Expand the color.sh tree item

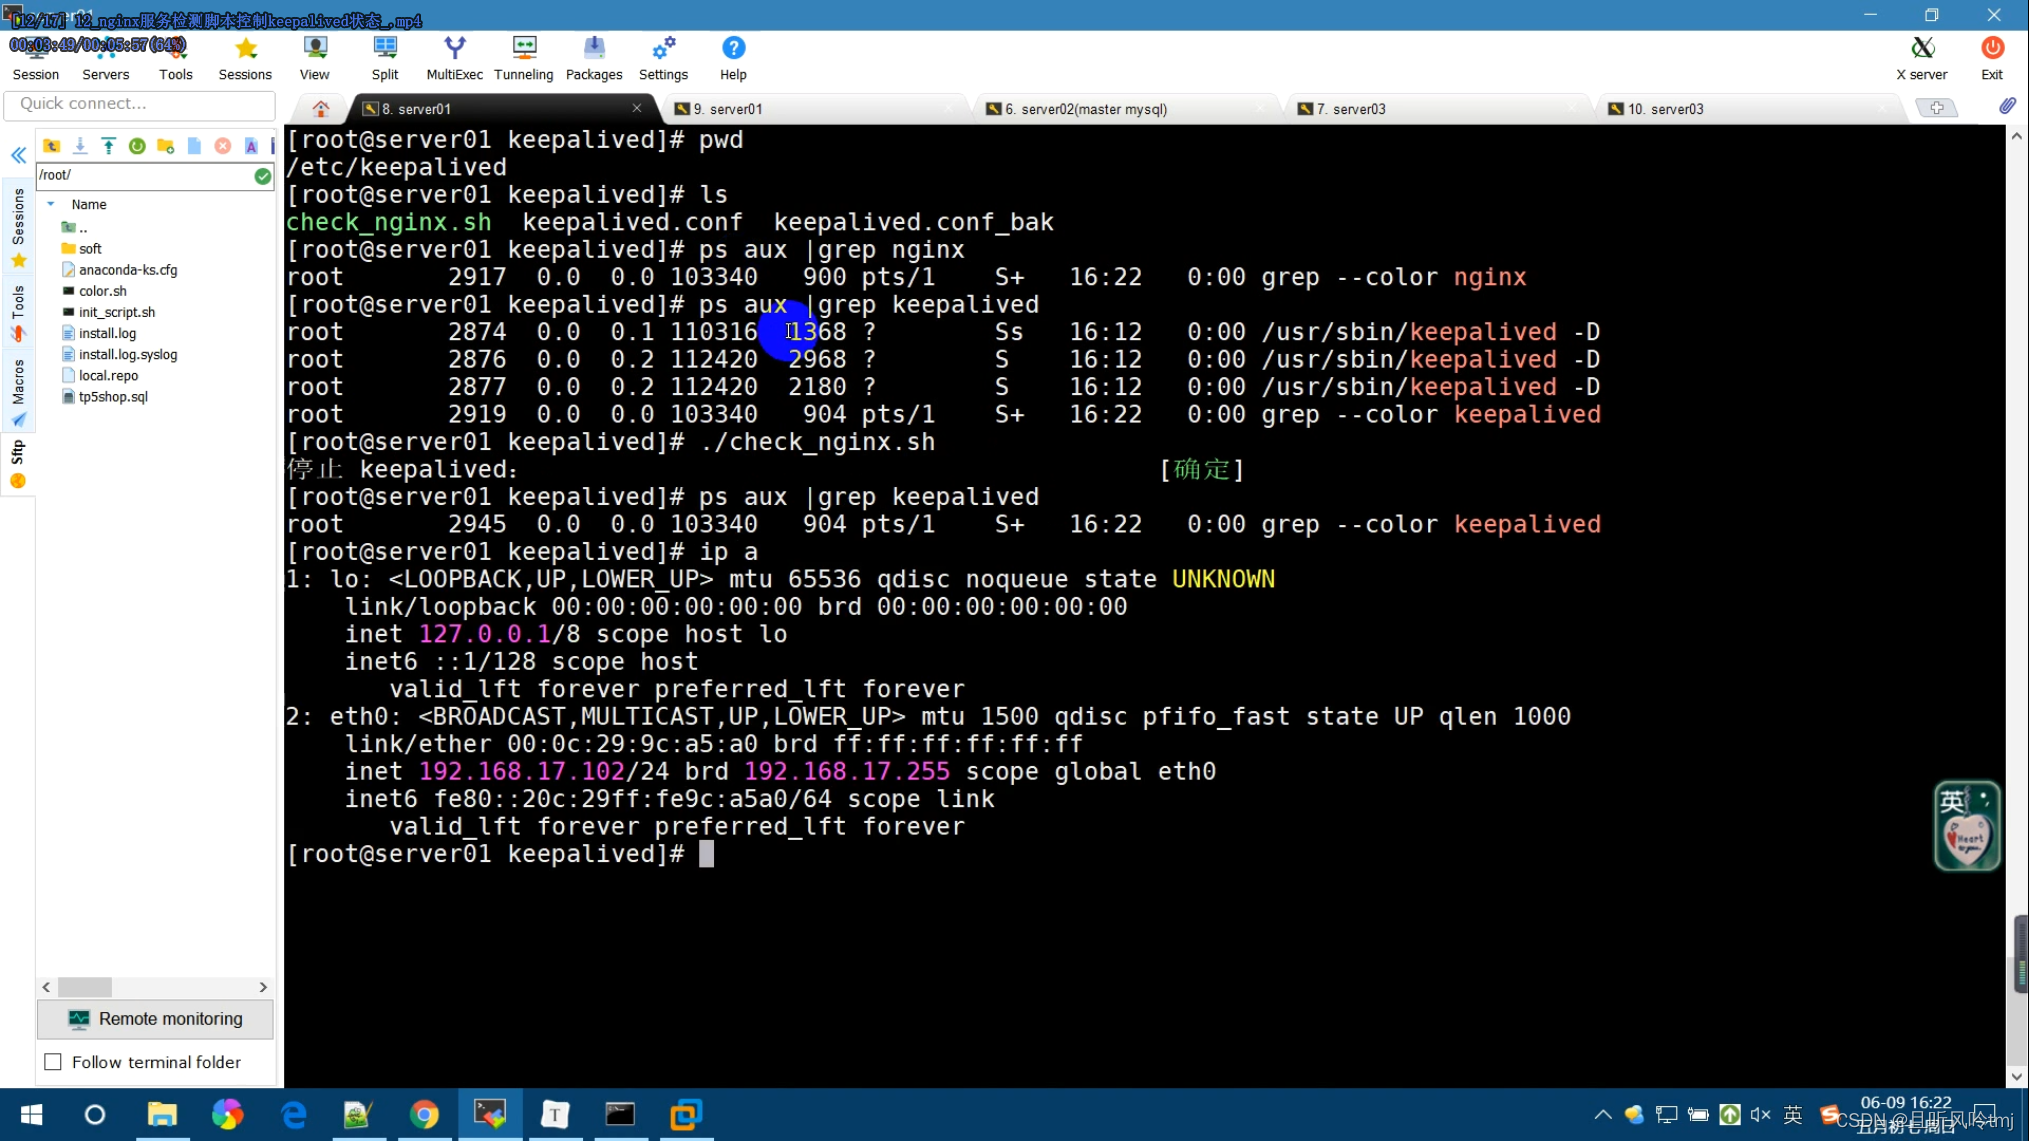102,290
